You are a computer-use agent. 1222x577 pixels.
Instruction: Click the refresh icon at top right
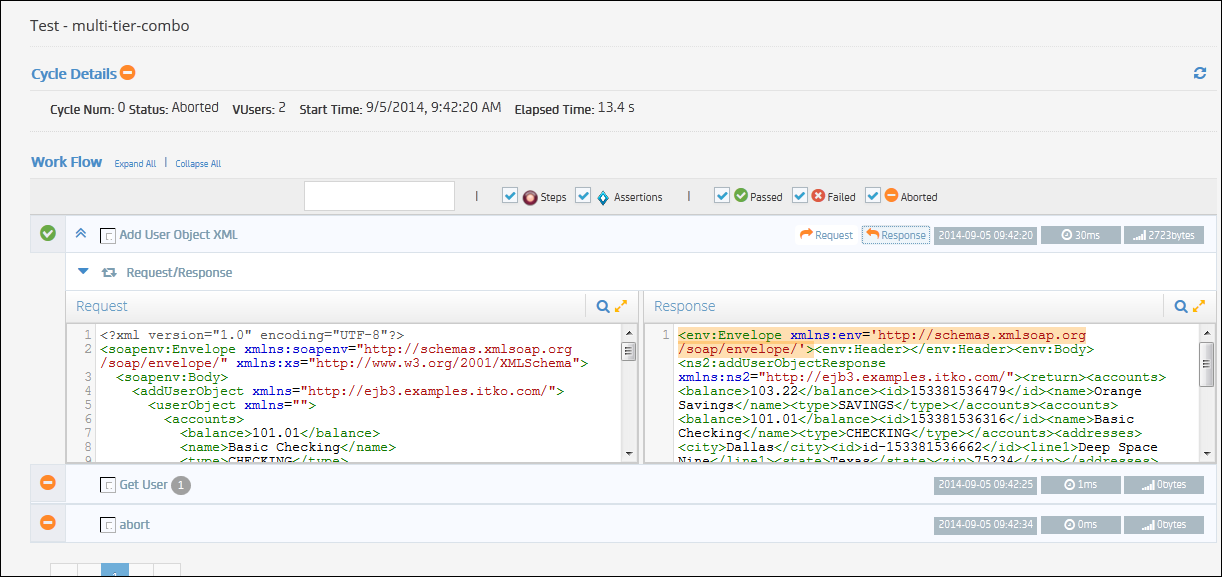[1199, 73]
